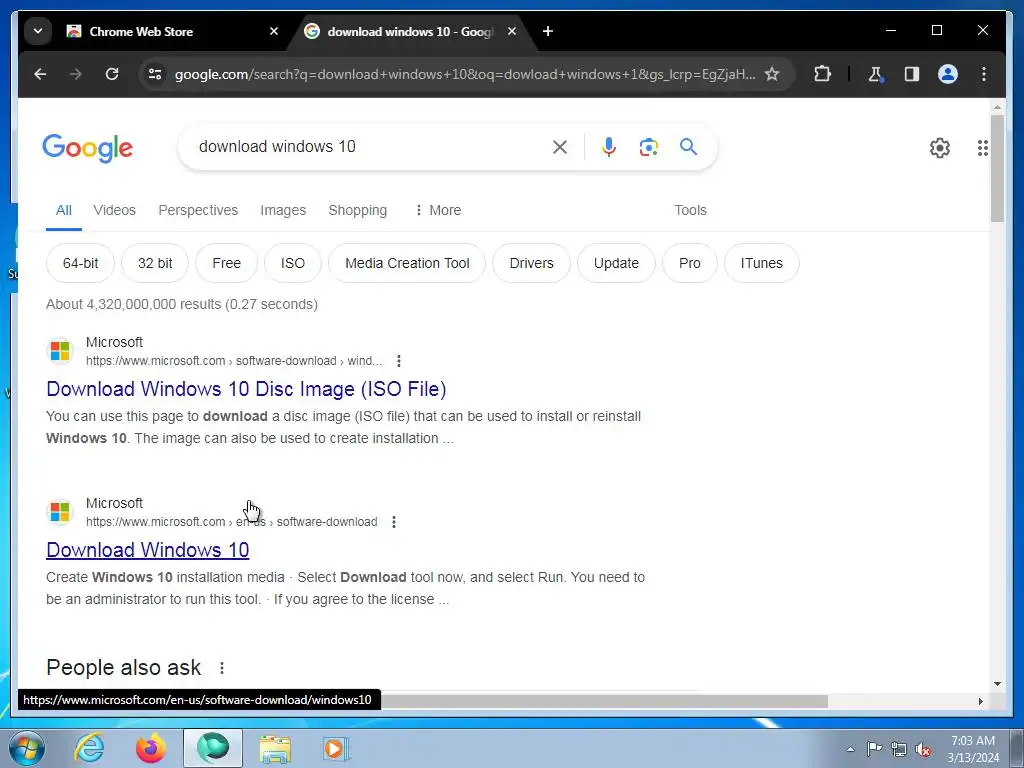Open the Google apps grid

[982, 148]
